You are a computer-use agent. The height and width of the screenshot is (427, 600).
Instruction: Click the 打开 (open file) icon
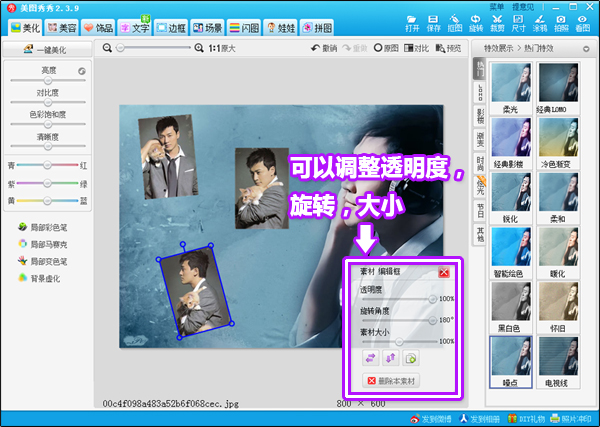[x=413, y=23]
